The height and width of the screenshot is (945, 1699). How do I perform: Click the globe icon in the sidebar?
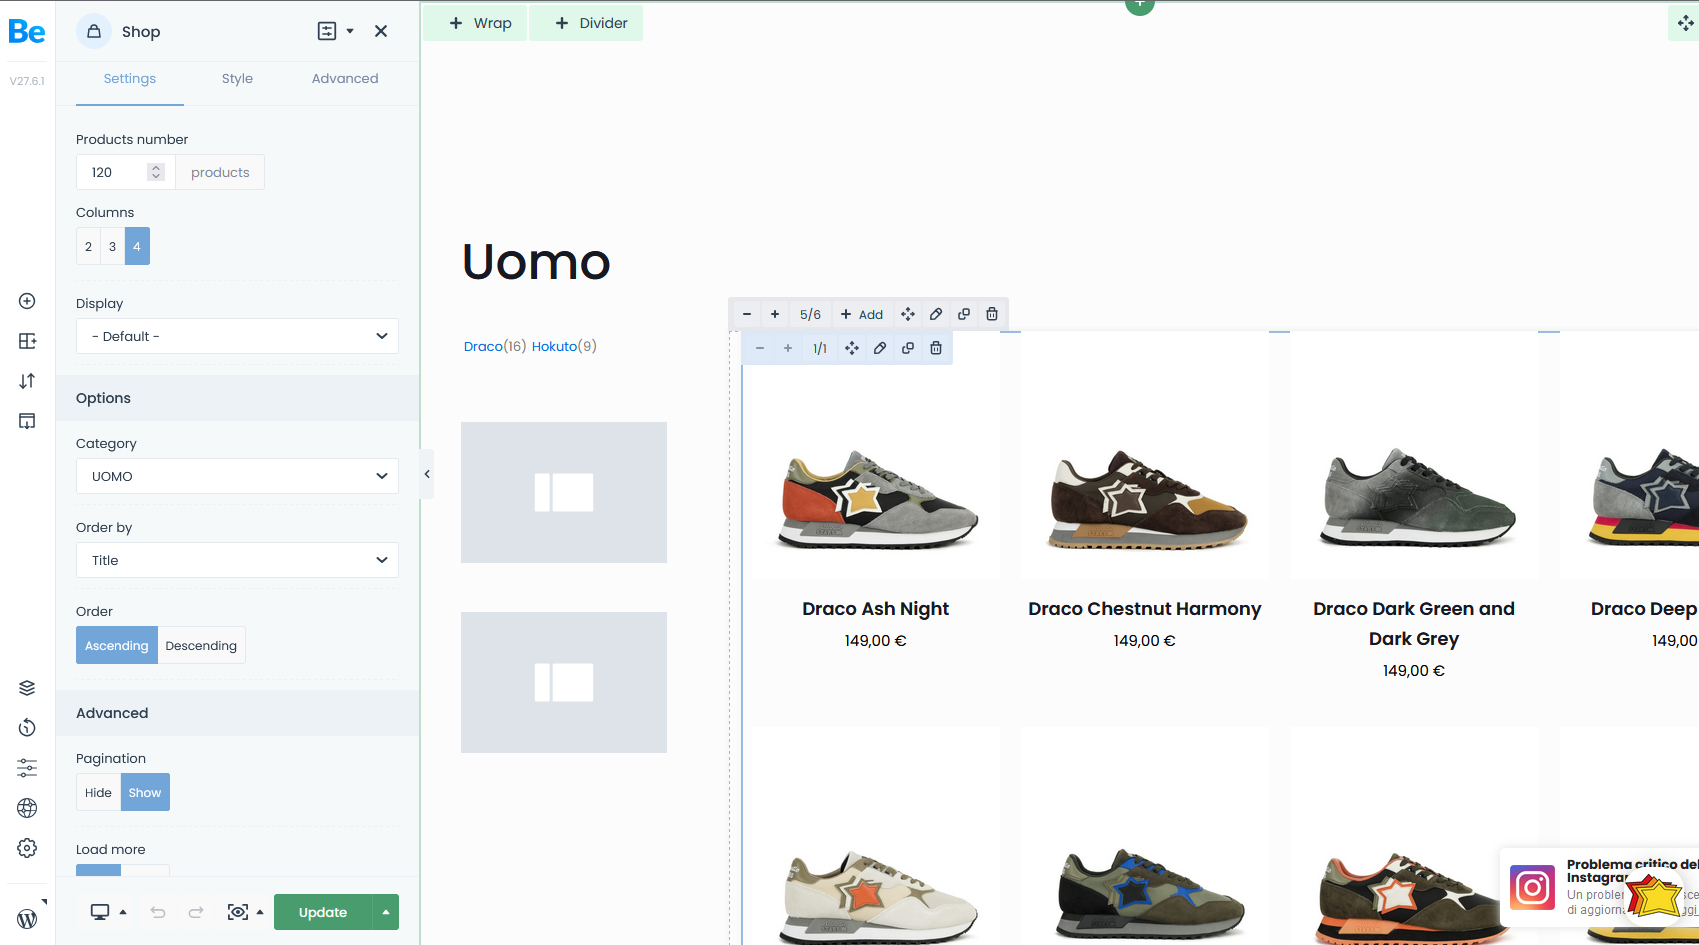point(27,808)
